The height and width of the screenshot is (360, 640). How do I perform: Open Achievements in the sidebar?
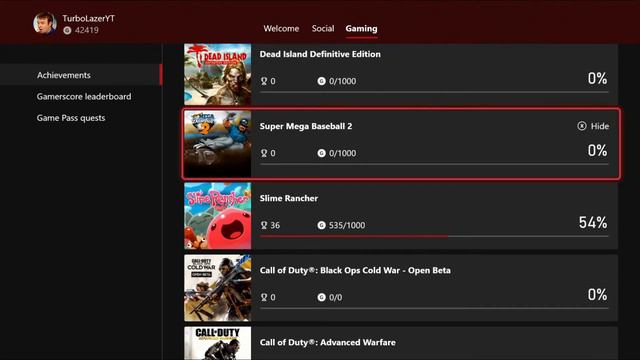pos(81,75)
